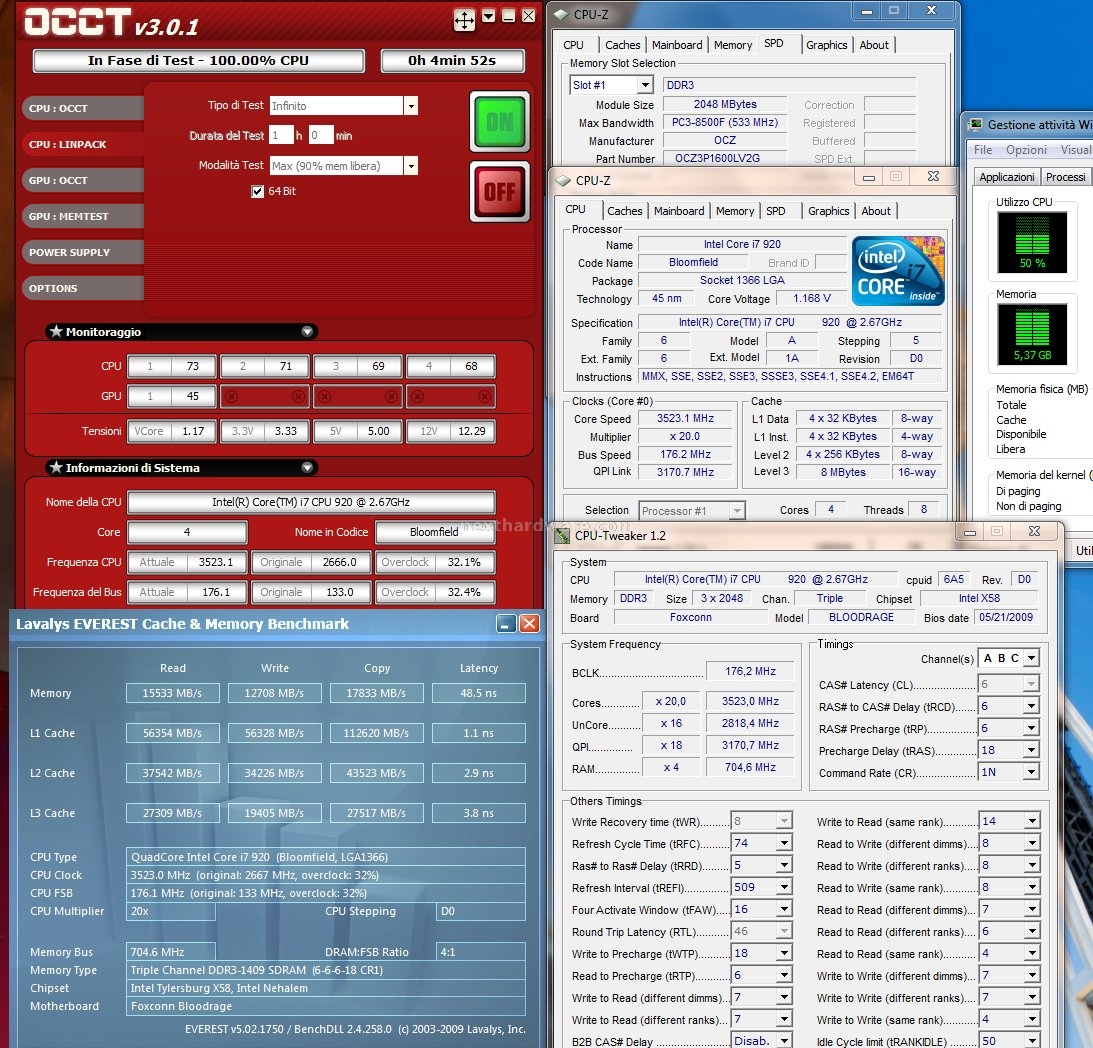Screen dimensions: 1093x1048
Task: Switch to Graphics tab in front CPU-Z
Action: point(828,211)
